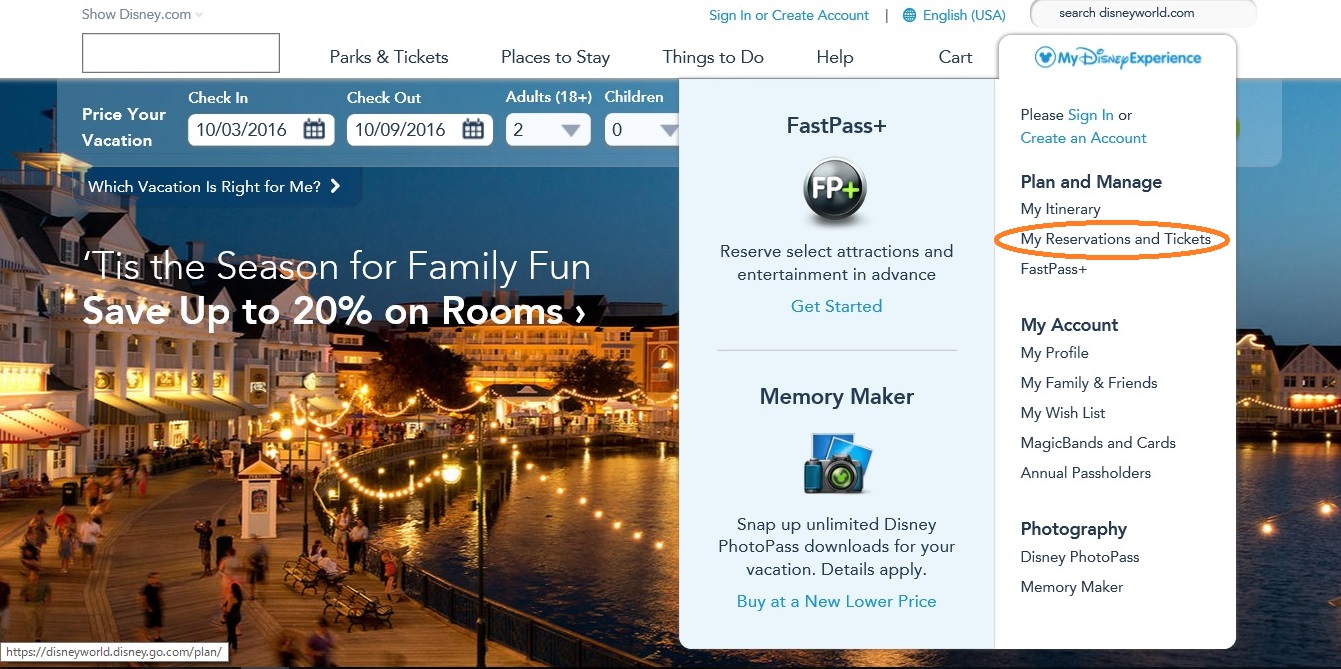1341x669 pixels.
Task: Open the Parks & Tickets menu
Action: coord(389,57)
